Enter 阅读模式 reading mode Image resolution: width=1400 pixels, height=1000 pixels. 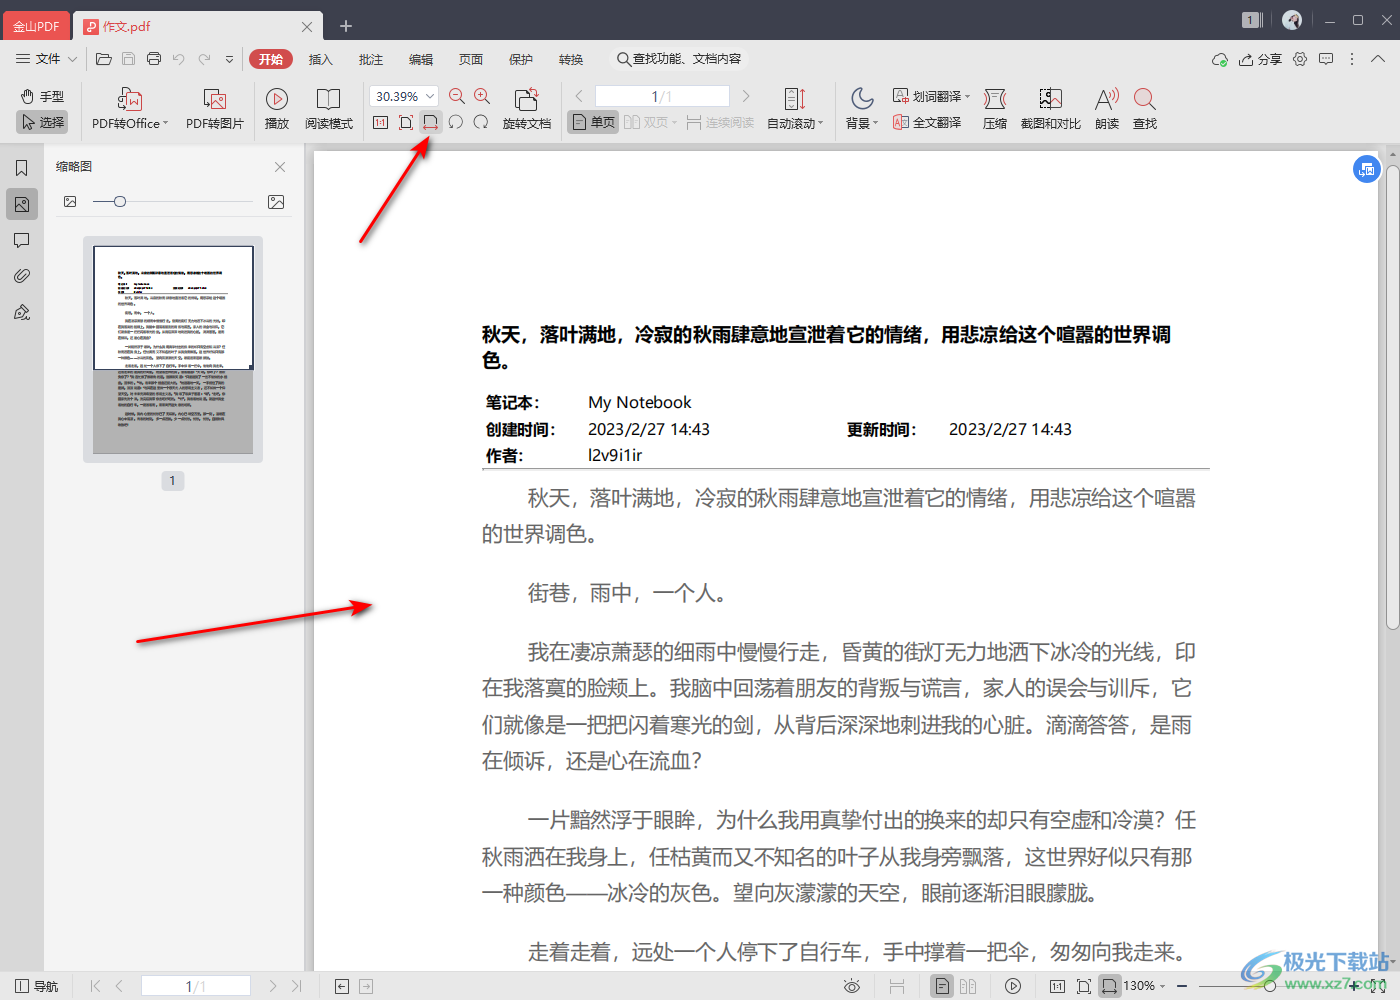[x=329, y=109]
